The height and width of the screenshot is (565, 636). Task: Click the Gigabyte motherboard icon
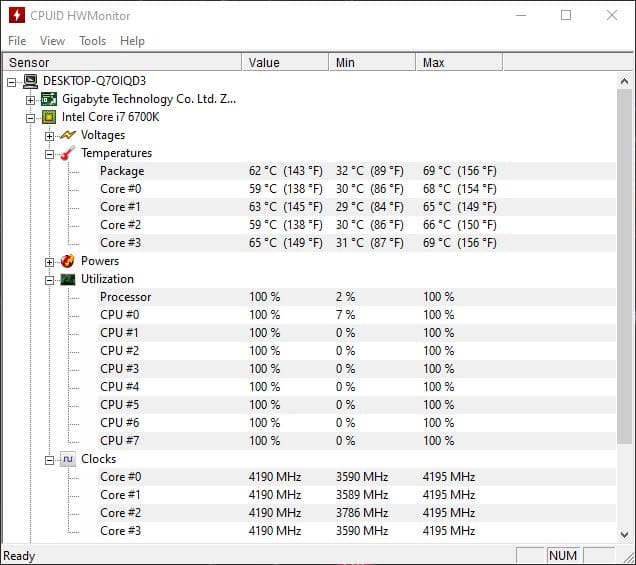[49, 99]
